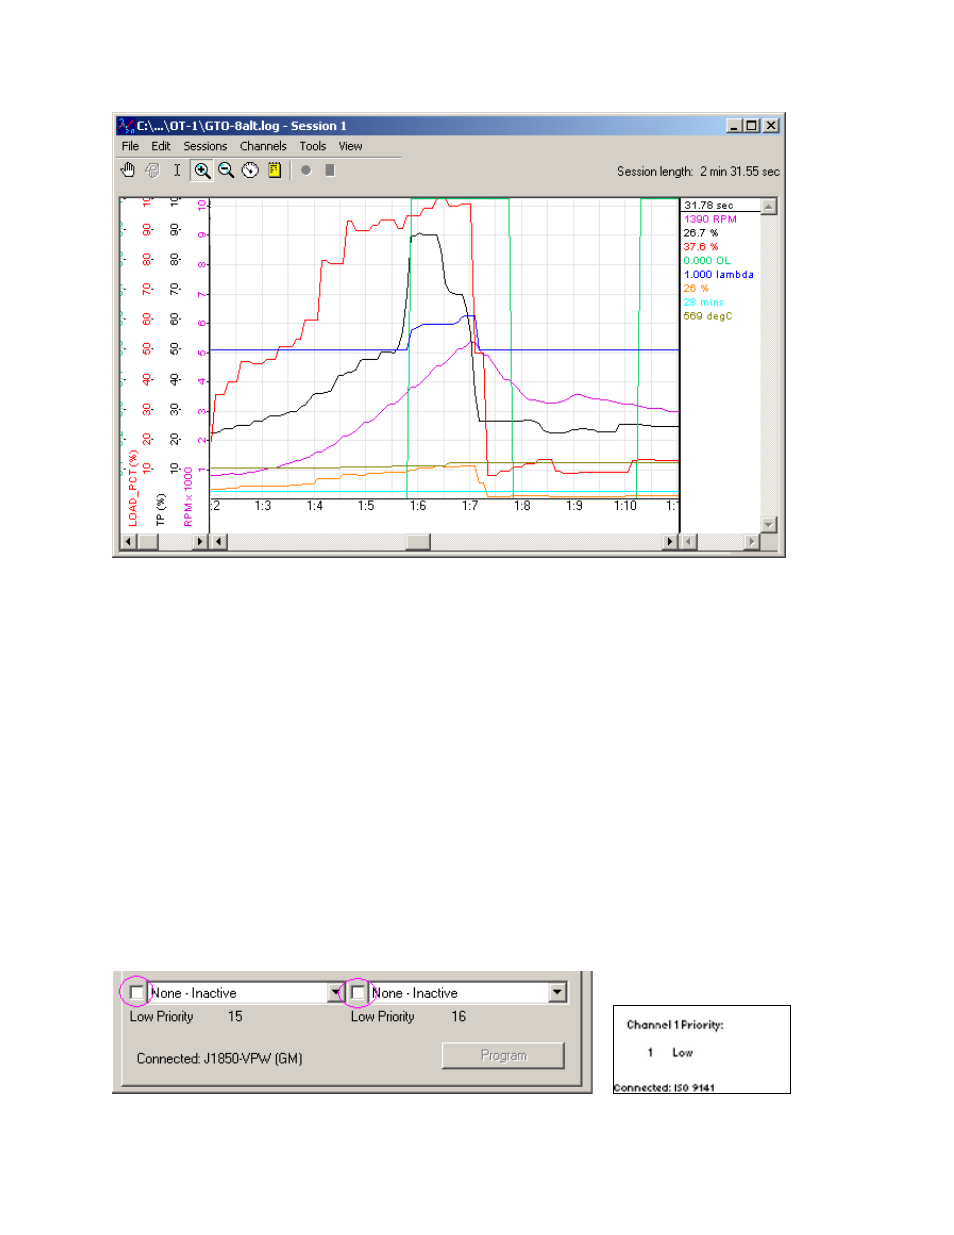Click left arrow of graph time scrollbar
The width and height of the screenshot is (954, 1235).
pyautogui.click(x=219, y=542)
